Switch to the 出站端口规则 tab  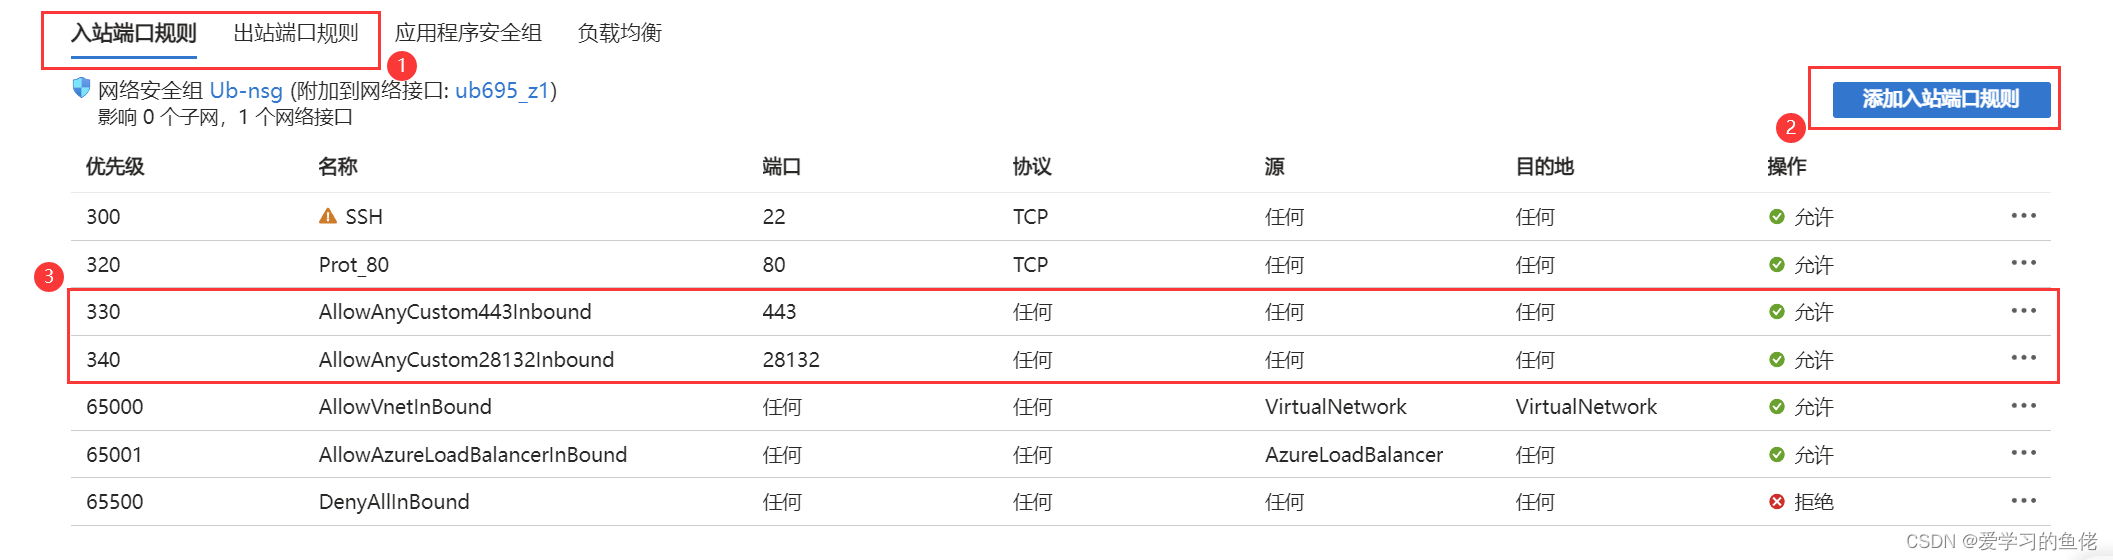click(x=295, y=33)
